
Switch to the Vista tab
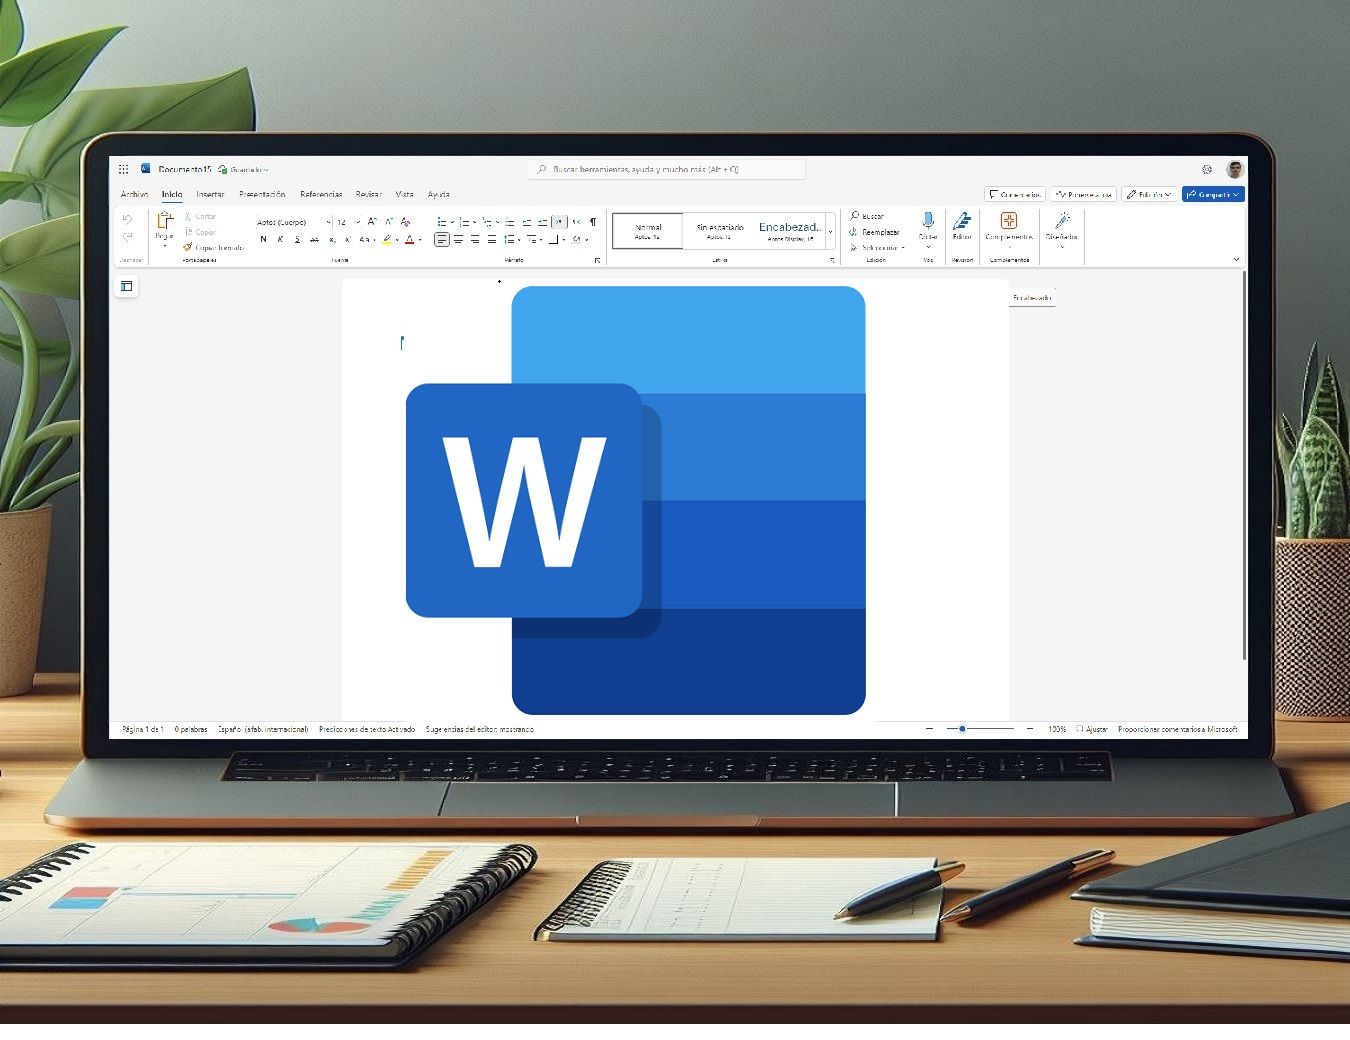pos(404,194)
